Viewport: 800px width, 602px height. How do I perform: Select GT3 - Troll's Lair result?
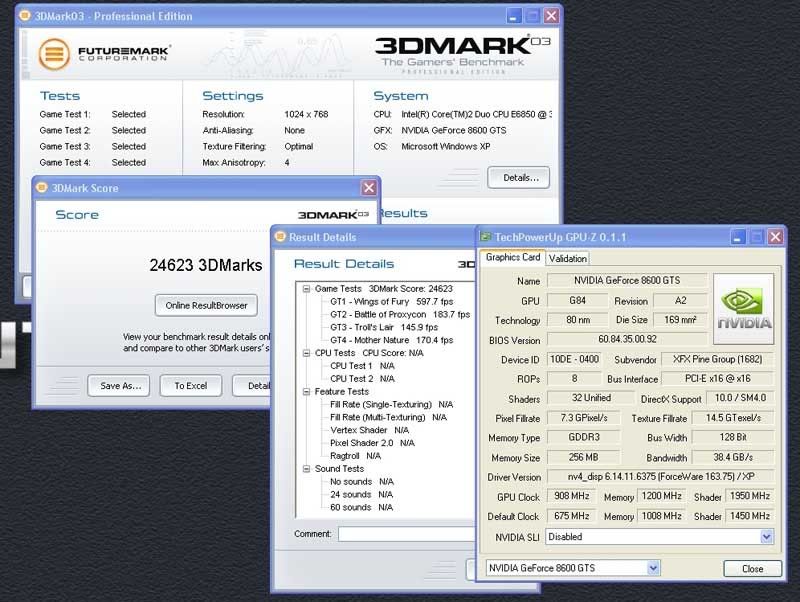point(384,327)
